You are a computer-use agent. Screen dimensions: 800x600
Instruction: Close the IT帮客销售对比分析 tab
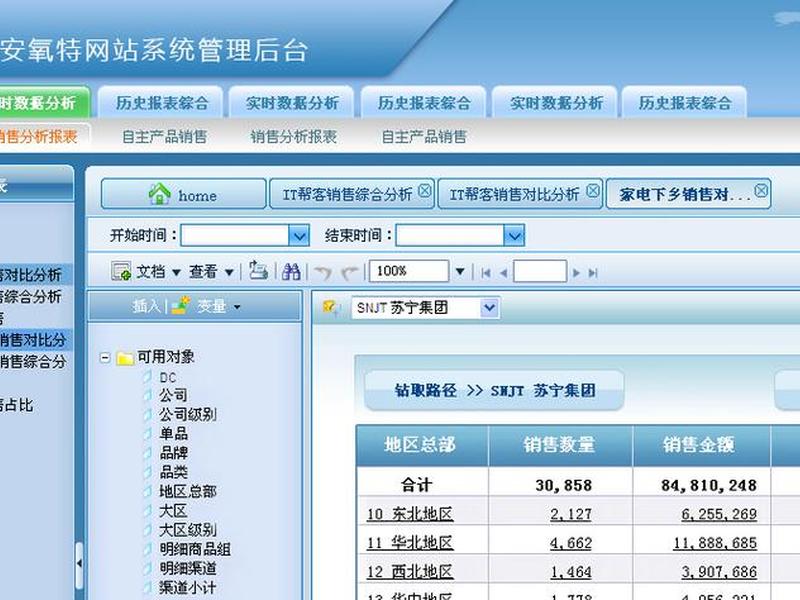pyautogui.click(x=592, y=191)
